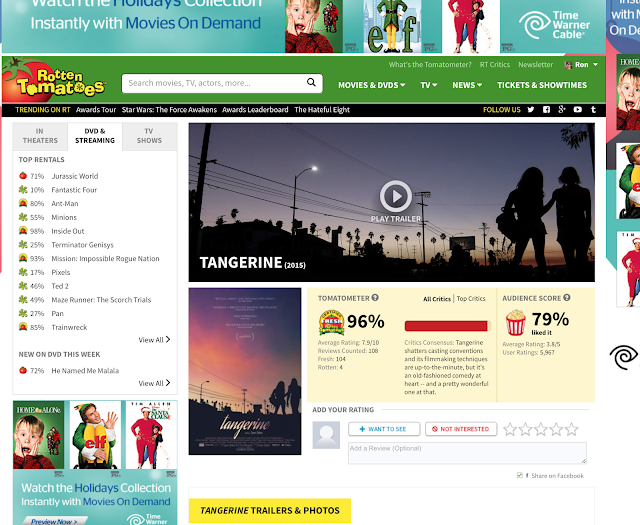Click the user avatar placeholder icon
The width and height of the screenshot is (640, 525).
click(326, 435)
